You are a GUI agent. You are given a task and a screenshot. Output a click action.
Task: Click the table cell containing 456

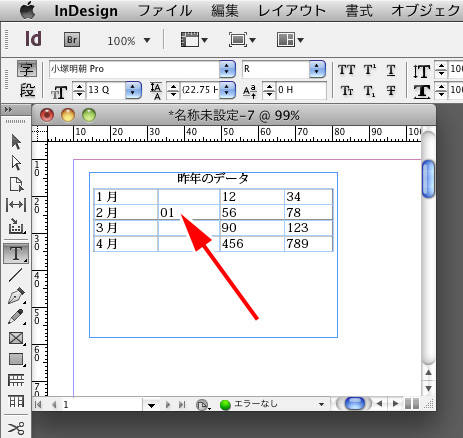pyautogui.click(x=252, y=243)
